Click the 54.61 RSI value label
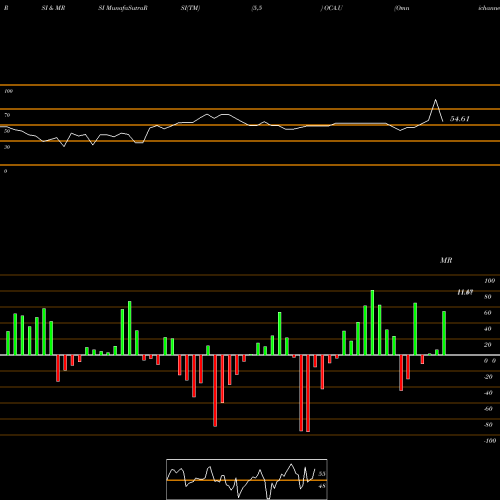Screen dimensions: 500x500 (460, 119)
